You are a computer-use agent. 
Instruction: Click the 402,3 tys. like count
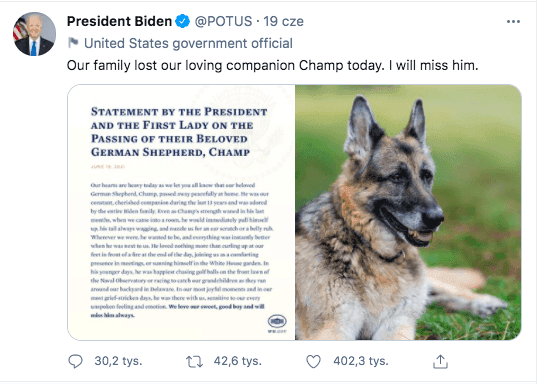pos(361,361)
